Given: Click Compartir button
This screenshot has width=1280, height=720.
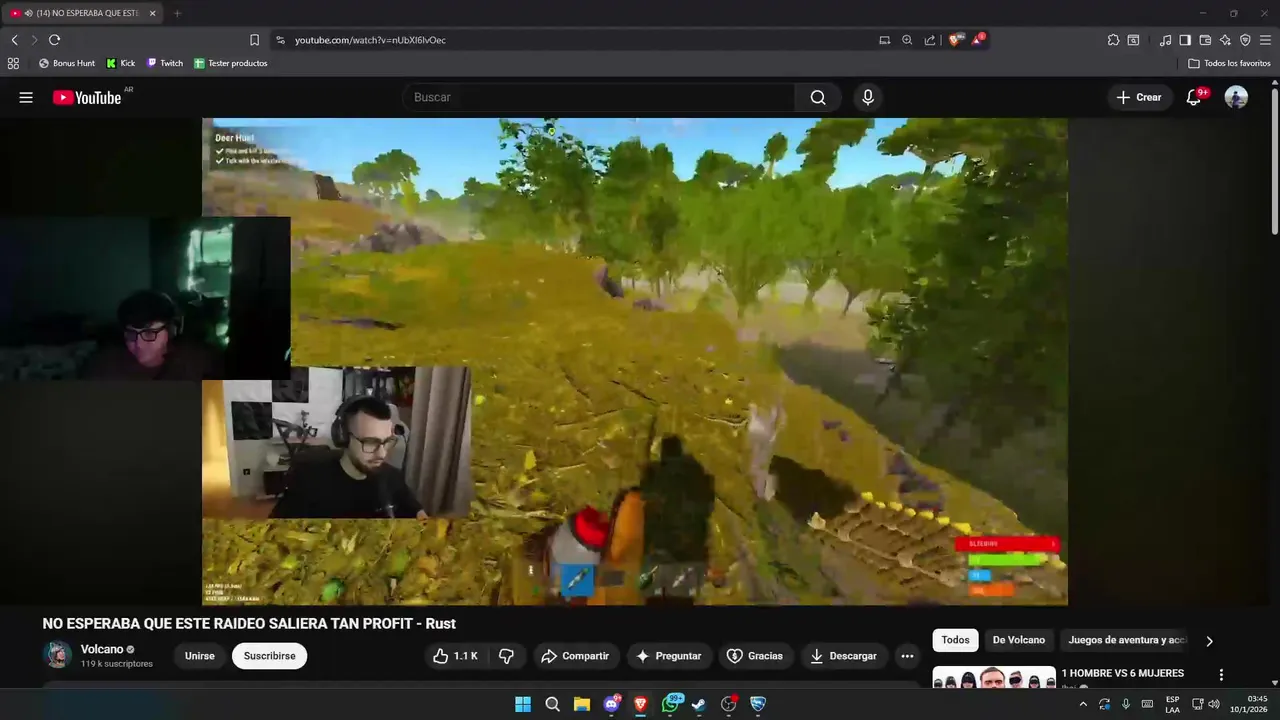Looking at the screenshot, I should click(x=575, y=656).
